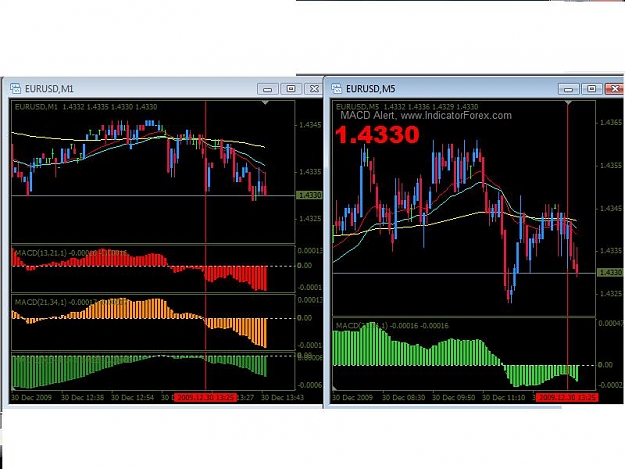Click the orange MACD histogram in M1 chart

pos(140,321)
